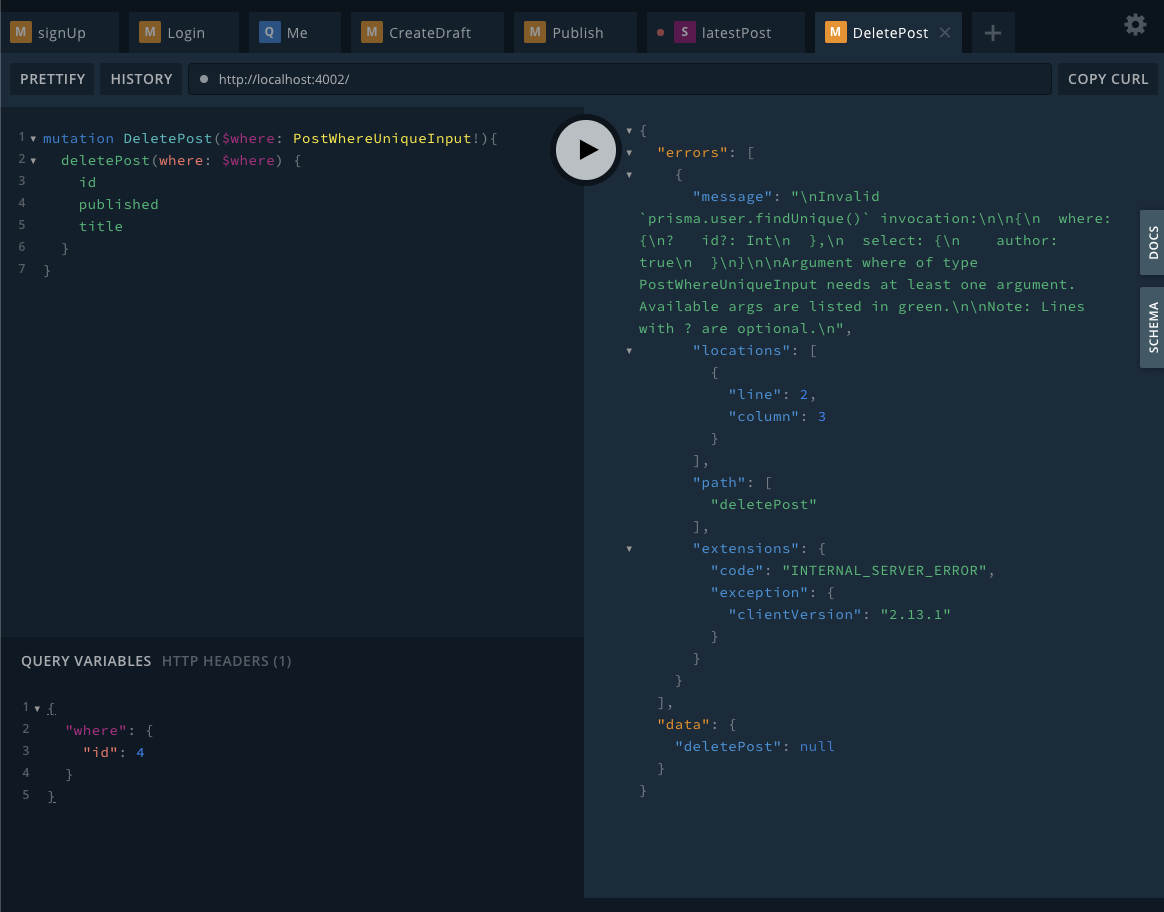Open the HISTORY panel

coord(141,79)
